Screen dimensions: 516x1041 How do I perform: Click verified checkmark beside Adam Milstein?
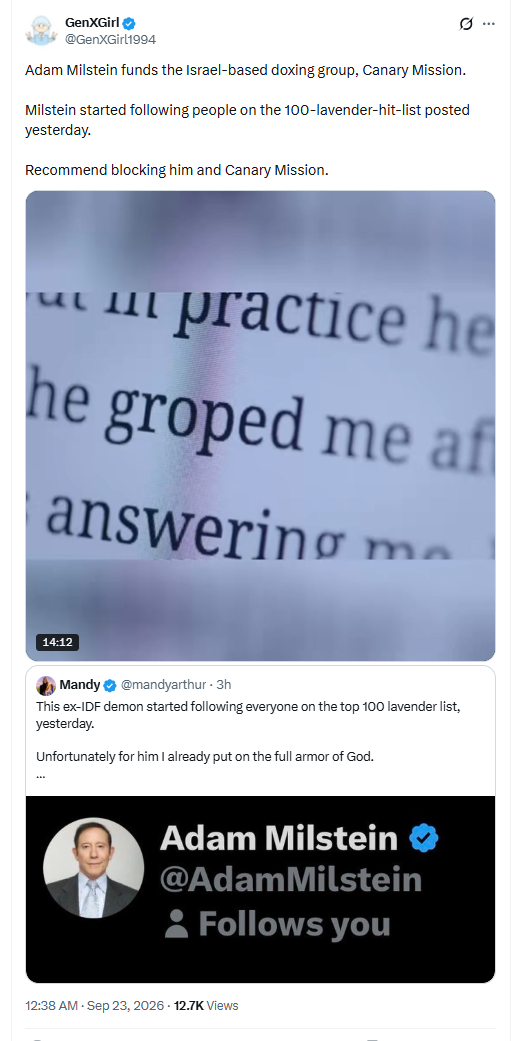click(x=424, y=839)
